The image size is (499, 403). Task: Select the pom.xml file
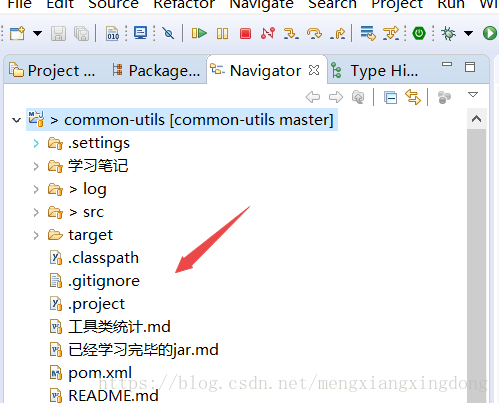coord(91,373)
